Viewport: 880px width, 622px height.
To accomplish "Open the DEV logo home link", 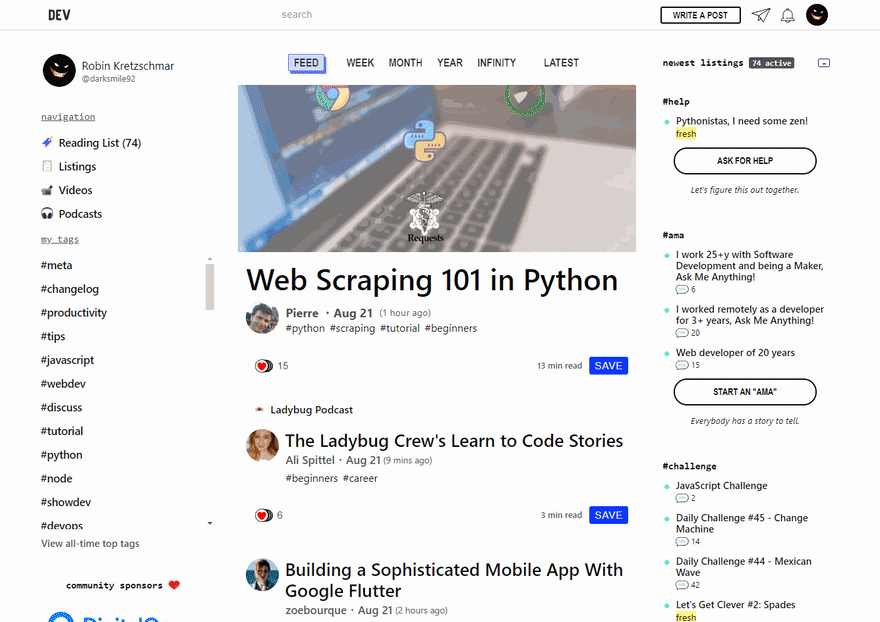I will coord(59,15).
